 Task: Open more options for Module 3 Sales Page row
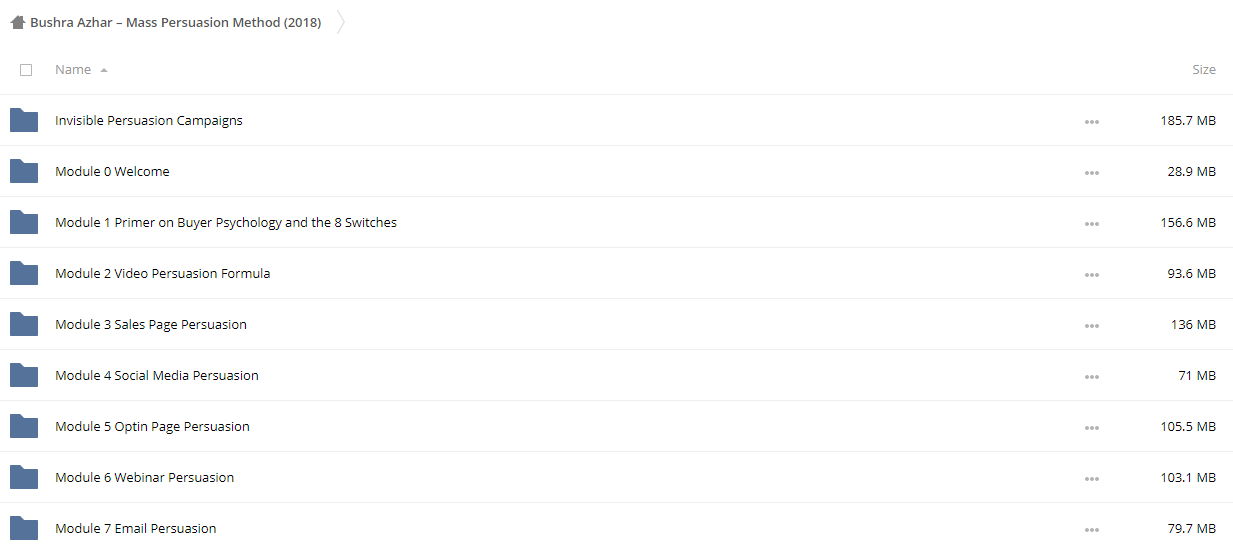point(1091,326)
